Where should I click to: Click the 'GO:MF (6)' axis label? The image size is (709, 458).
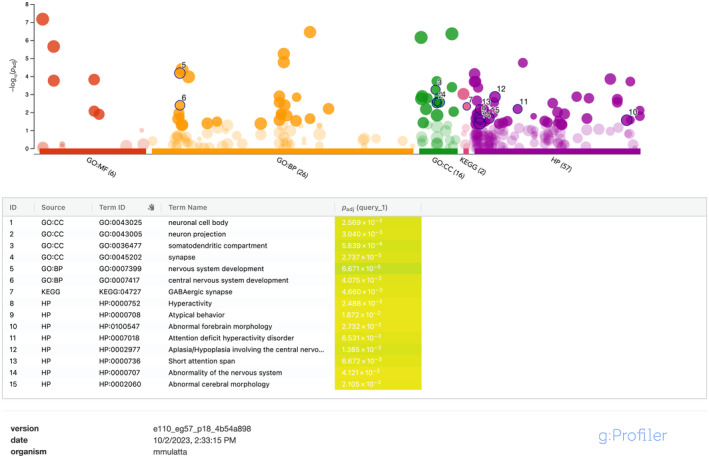pos(101,167)
